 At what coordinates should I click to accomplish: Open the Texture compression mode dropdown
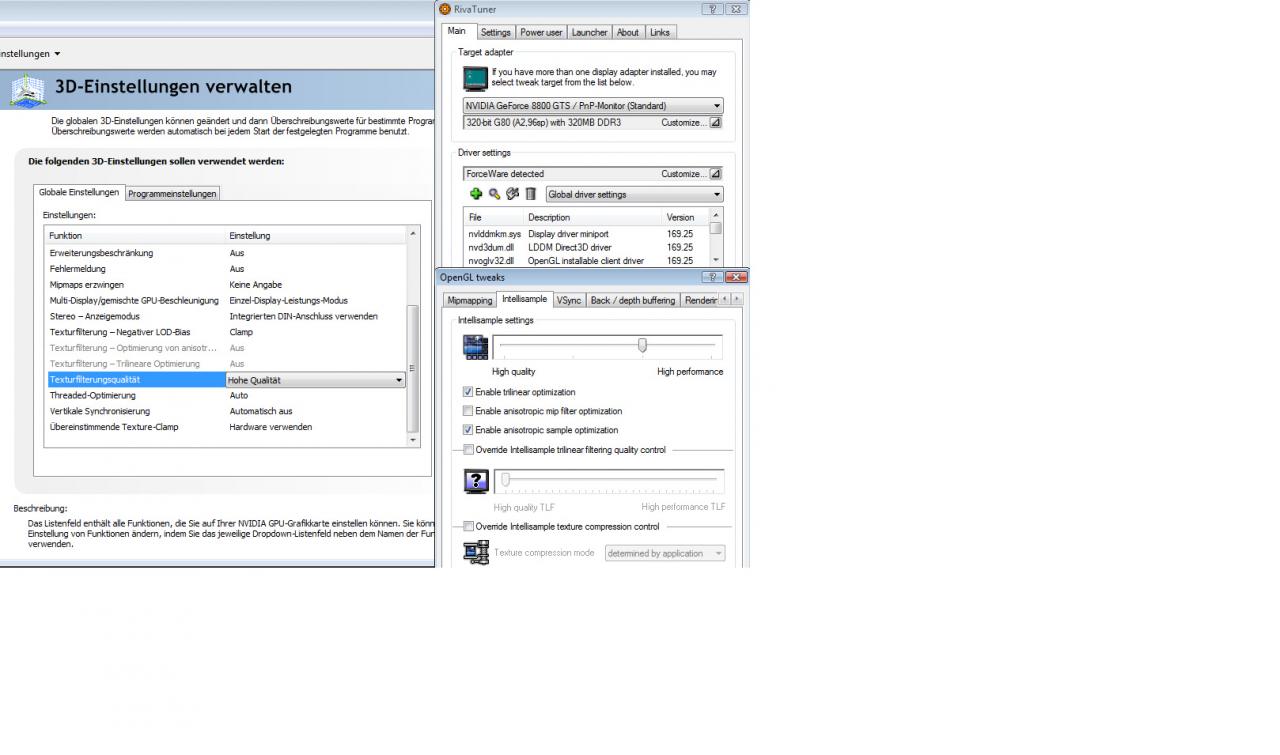click(665, 553)
